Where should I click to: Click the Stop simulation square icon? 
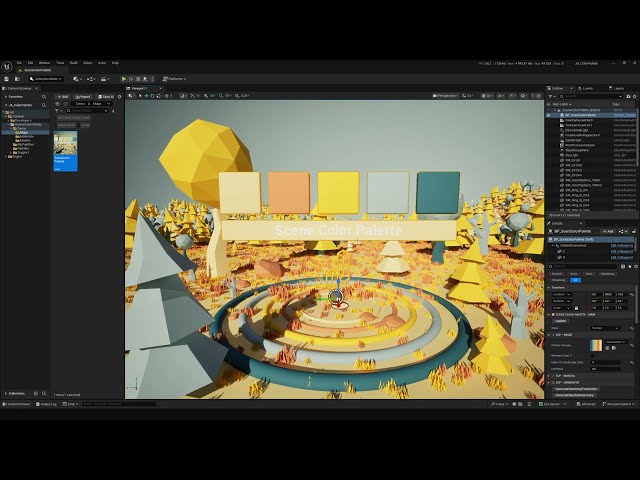(x=138, y=79)
